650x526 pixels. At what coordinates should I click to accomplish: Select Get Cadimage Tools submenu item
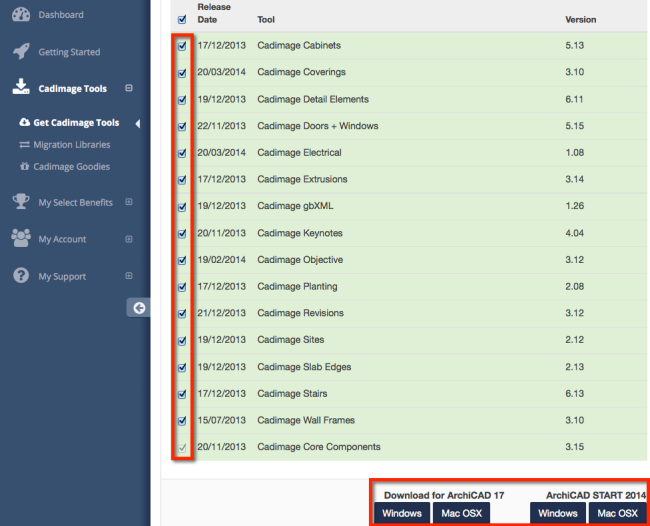coord(76,123)
